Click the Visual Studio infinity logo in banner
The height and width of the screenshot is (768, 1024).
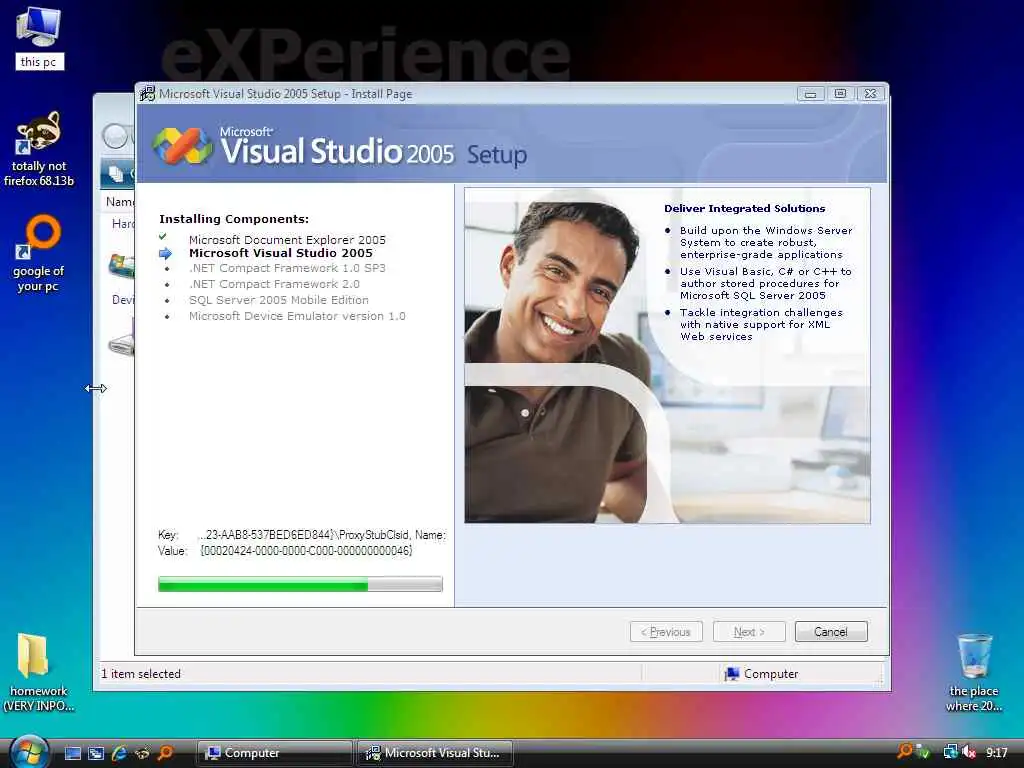click(x=182, y=146)
